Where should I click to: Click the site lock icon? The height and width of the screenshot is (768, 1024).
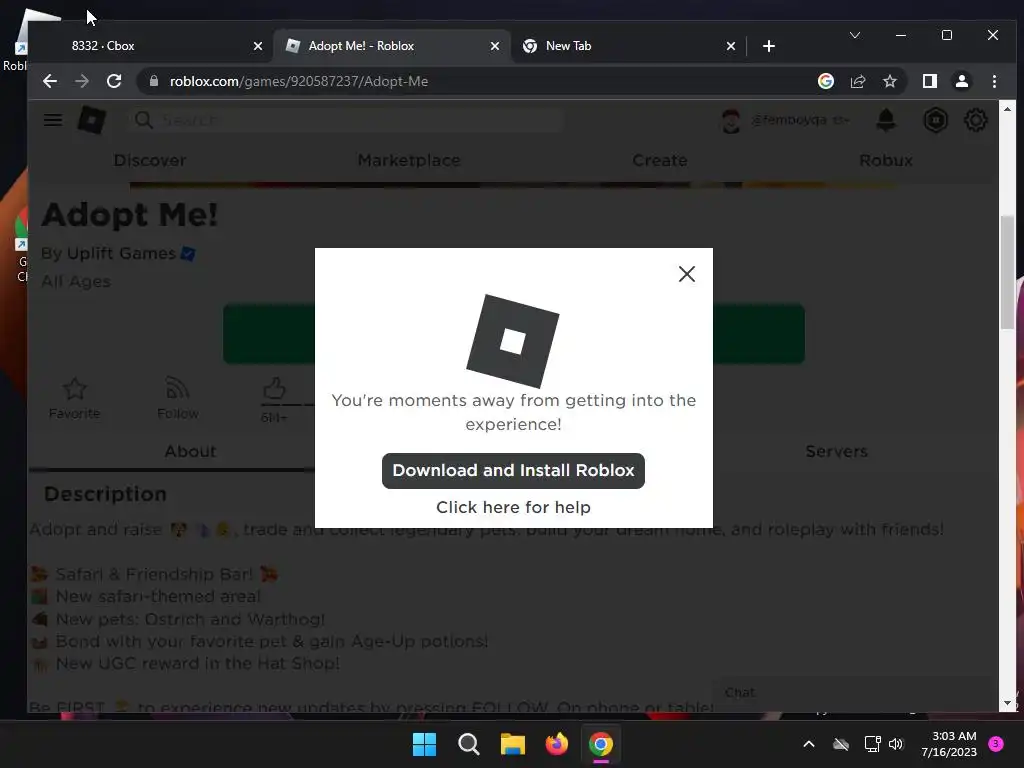[153, 81]
